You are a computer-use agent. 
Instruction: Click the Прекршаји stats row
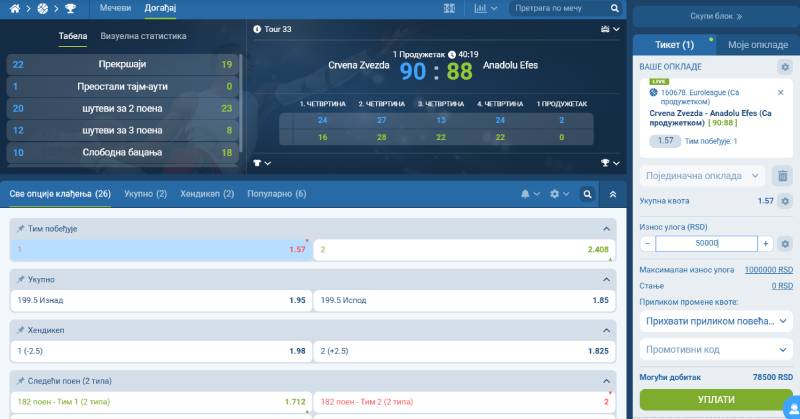(122, 64)
